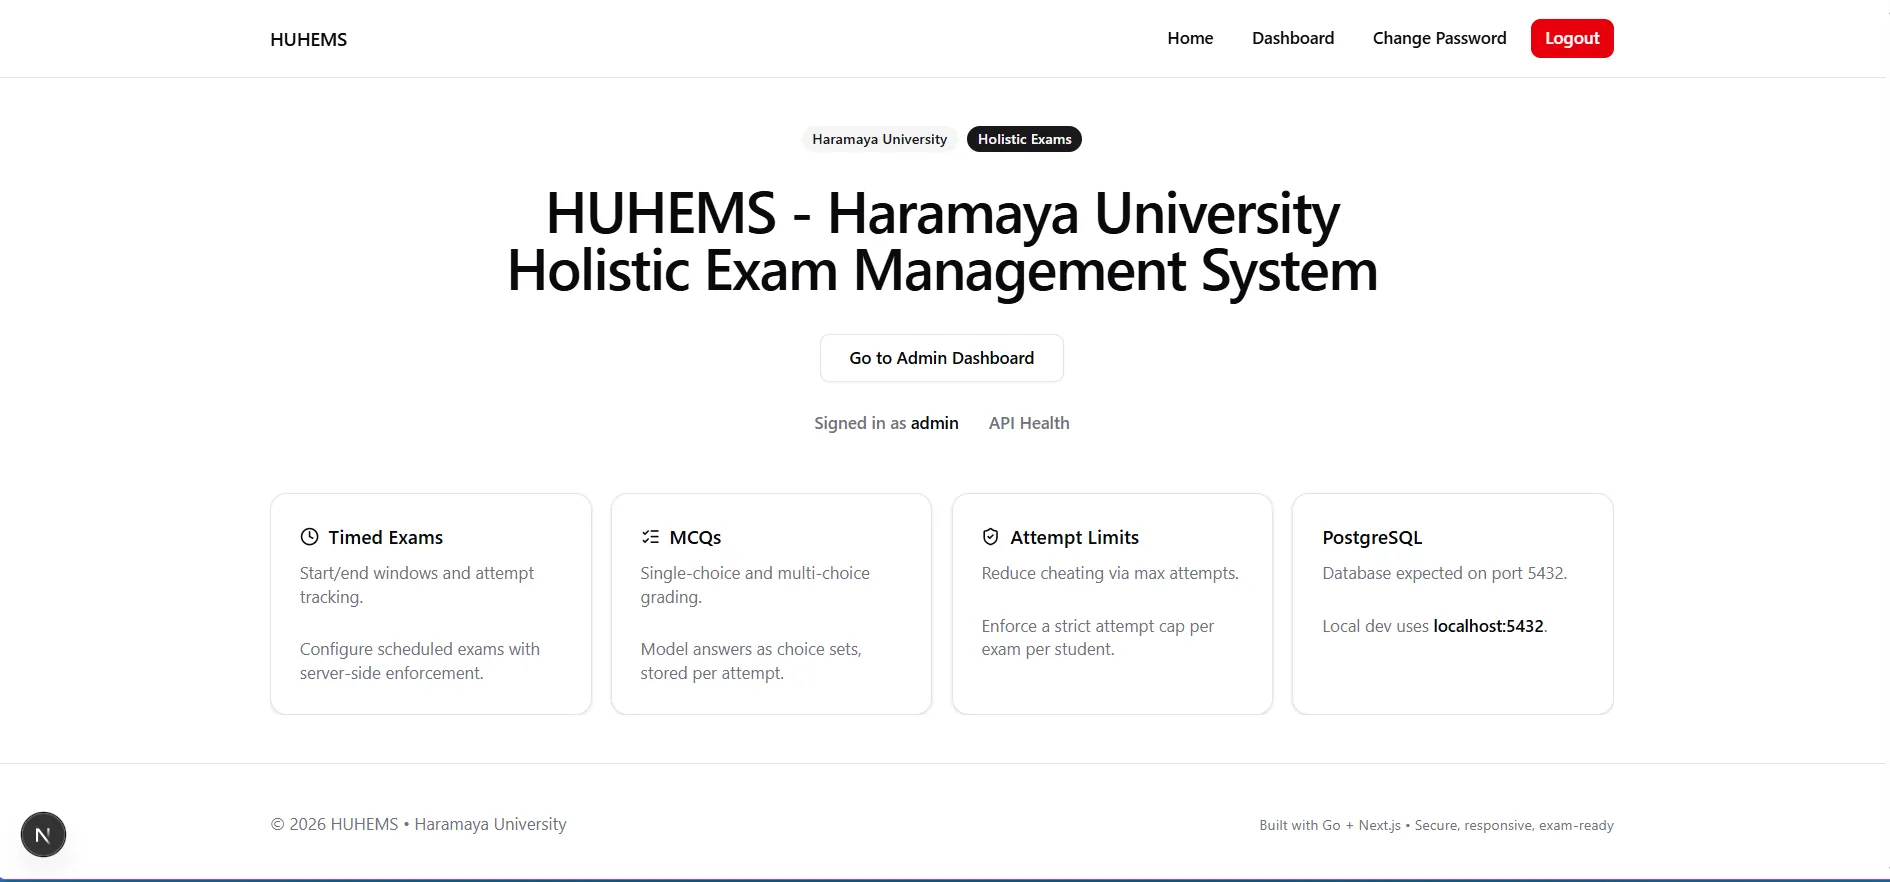Click 'Single-choice and multi-choice grading.' text

pos(755,585)
